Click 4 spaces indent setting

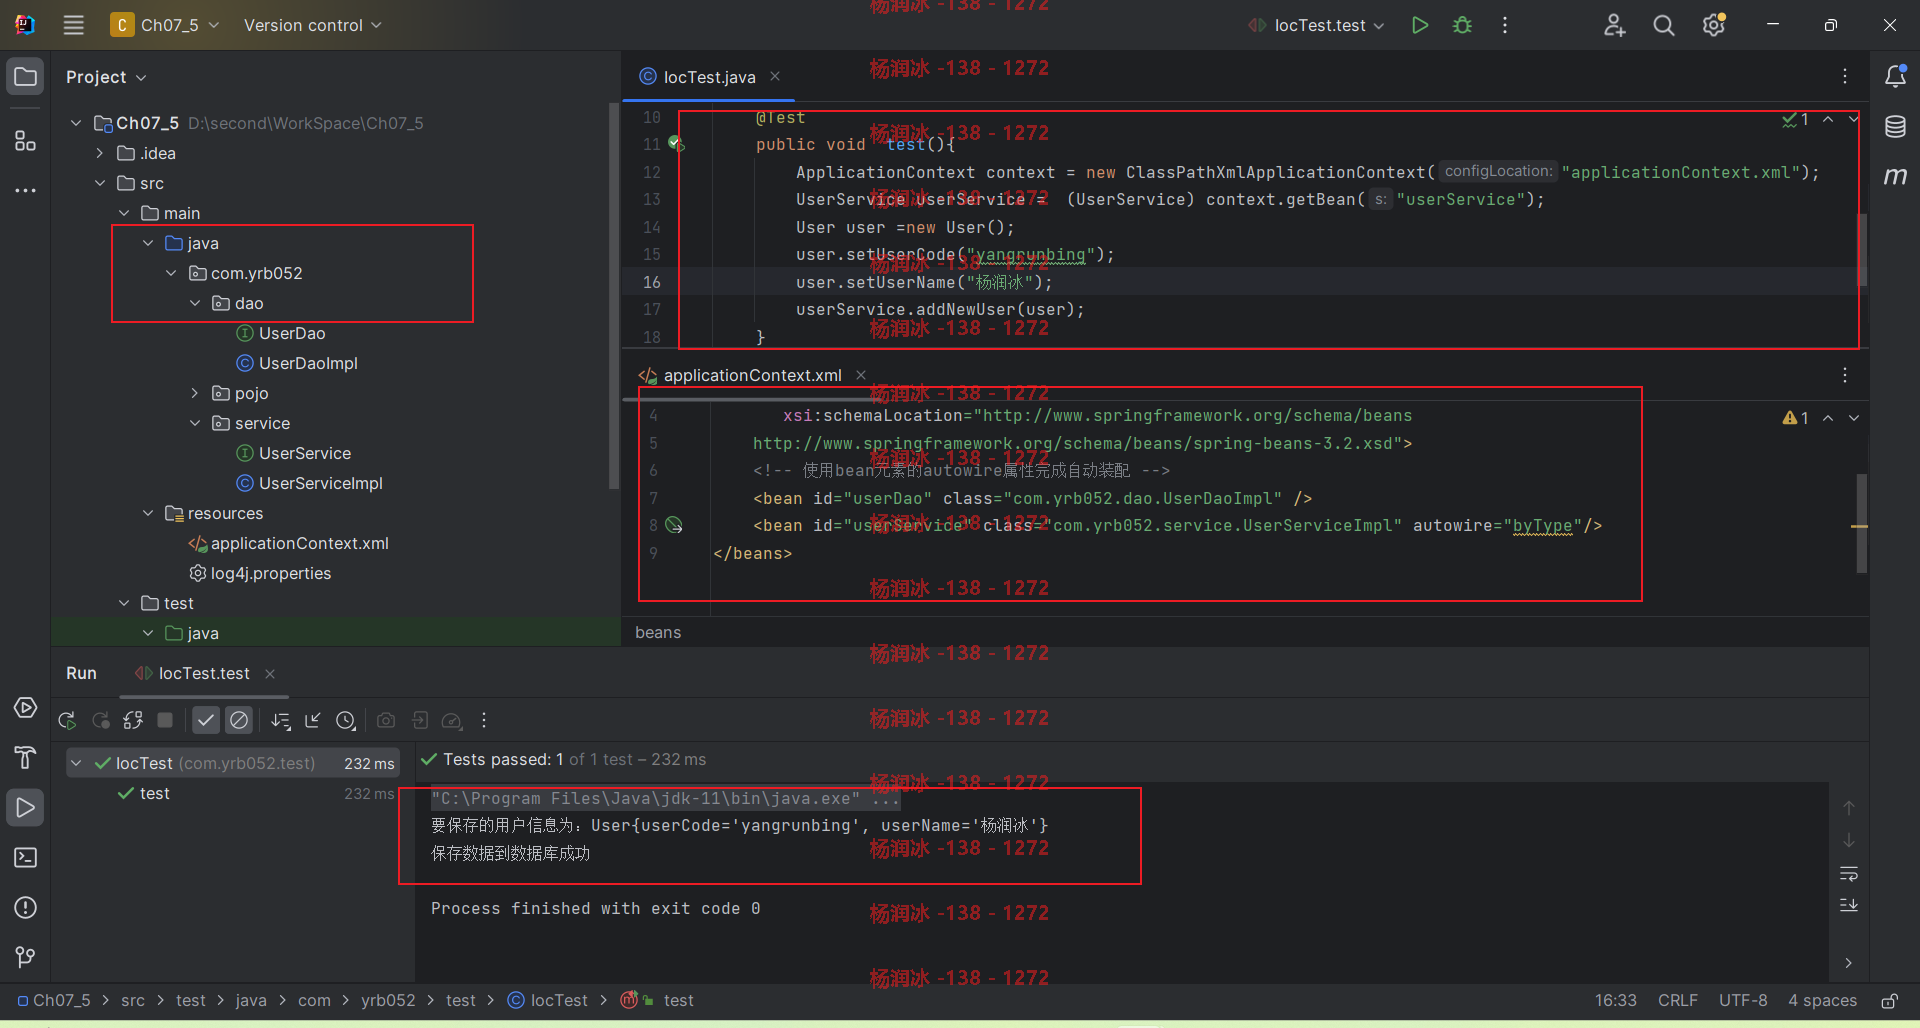pos(1822,1001)
